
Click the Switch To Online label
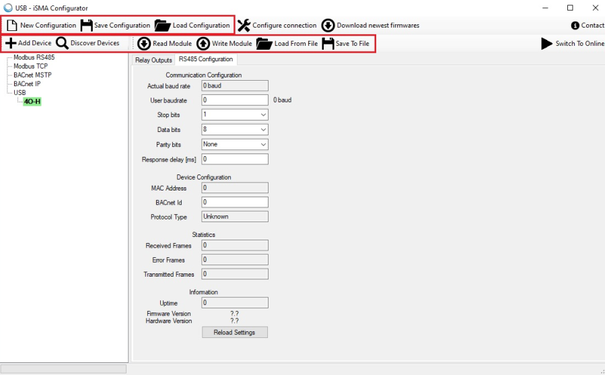580,44
